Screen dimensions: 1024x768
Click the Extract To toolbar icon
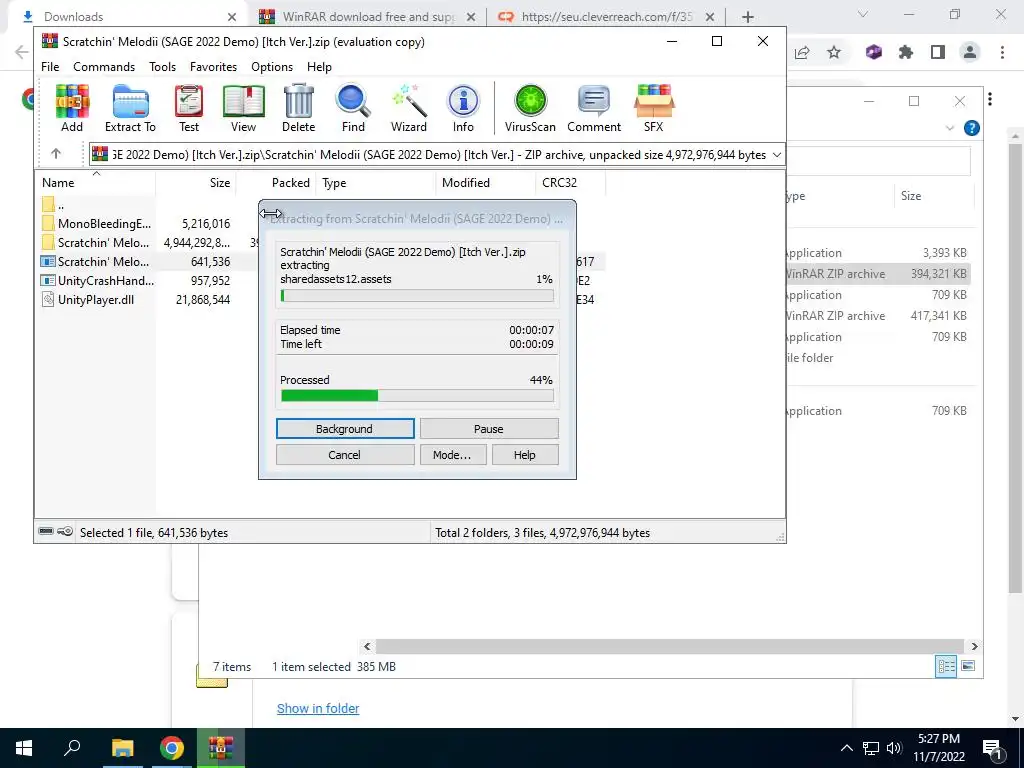(131, 108)
